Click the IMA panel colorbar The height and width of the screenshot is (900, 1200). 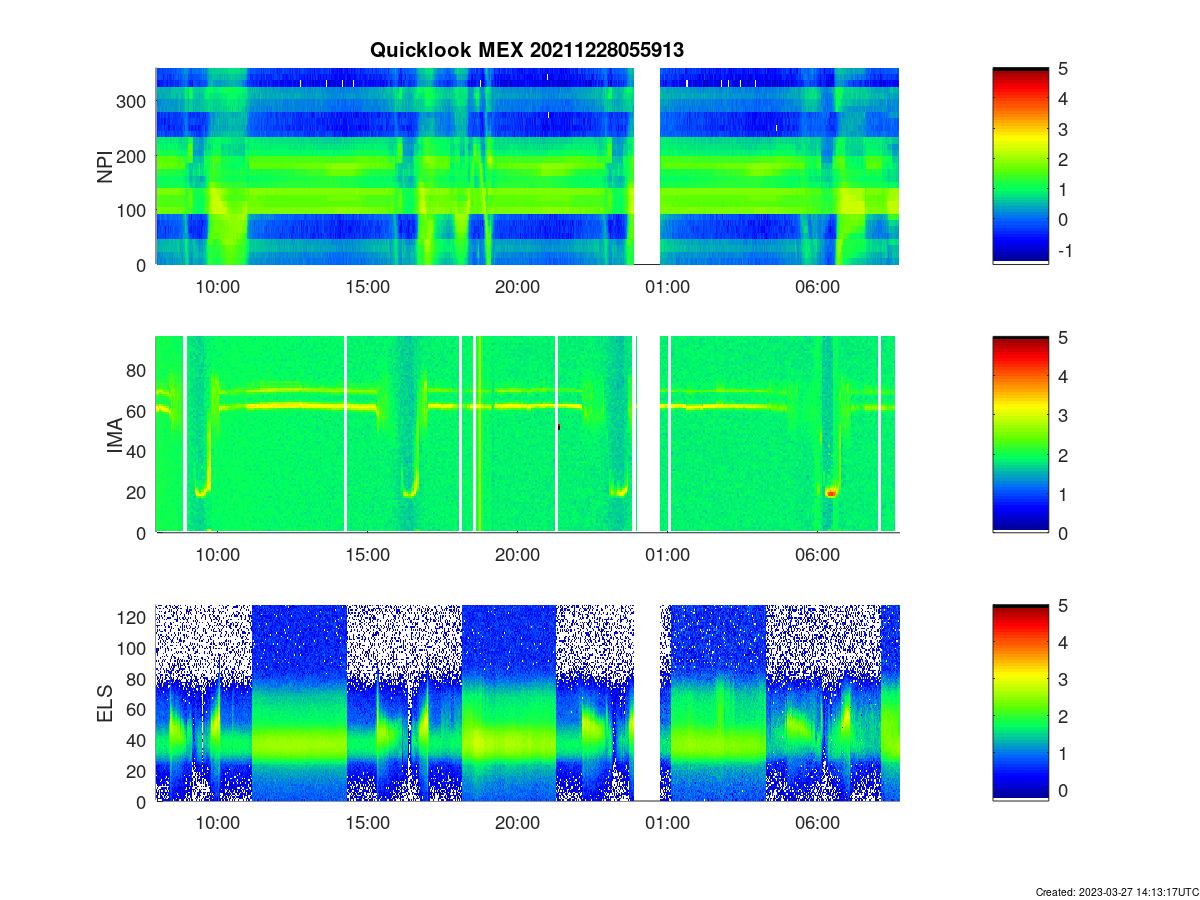1020,434
